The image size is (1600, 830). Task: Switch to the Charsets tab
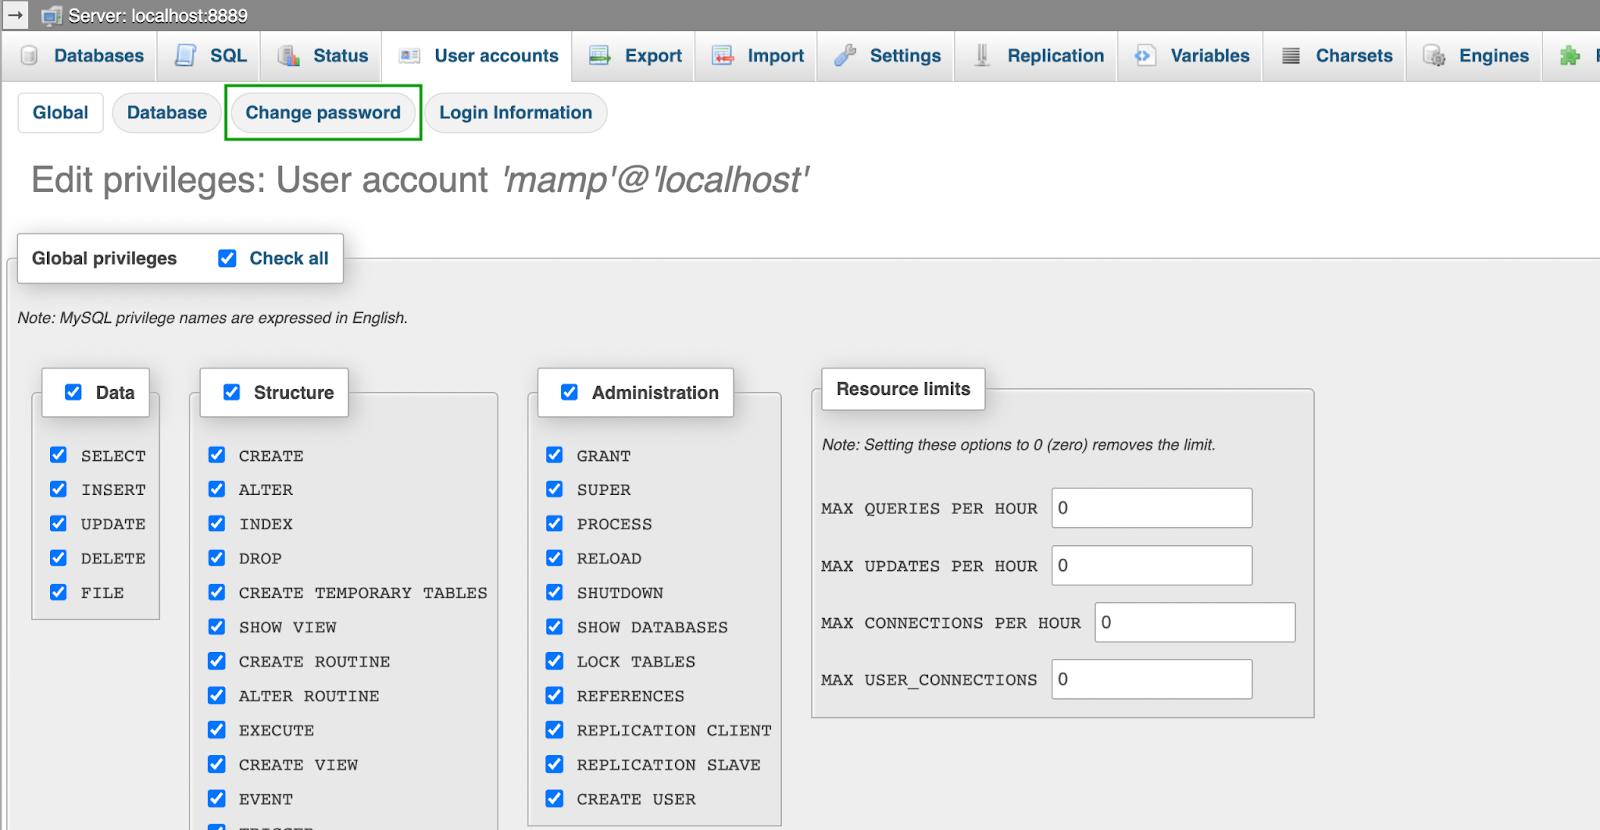click(1353, 56)
